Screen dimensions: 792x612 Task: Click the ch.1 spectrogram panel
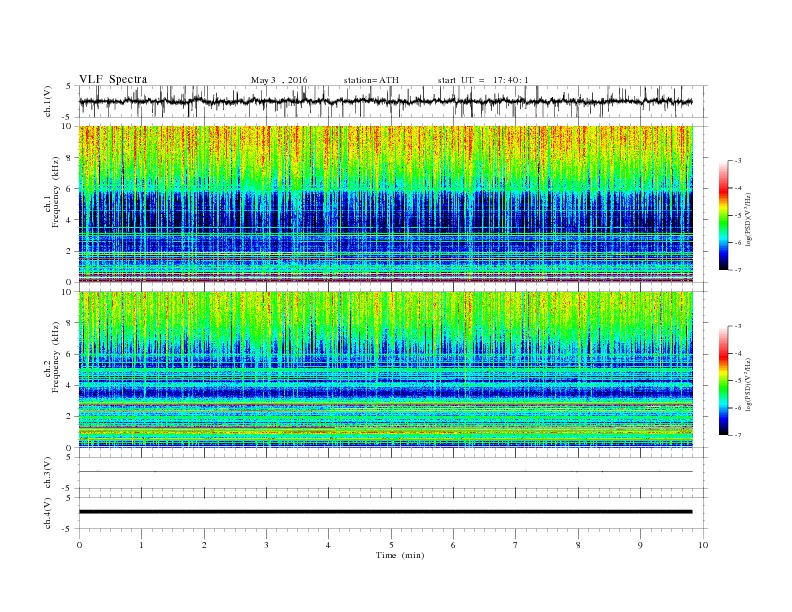point(385,204)
